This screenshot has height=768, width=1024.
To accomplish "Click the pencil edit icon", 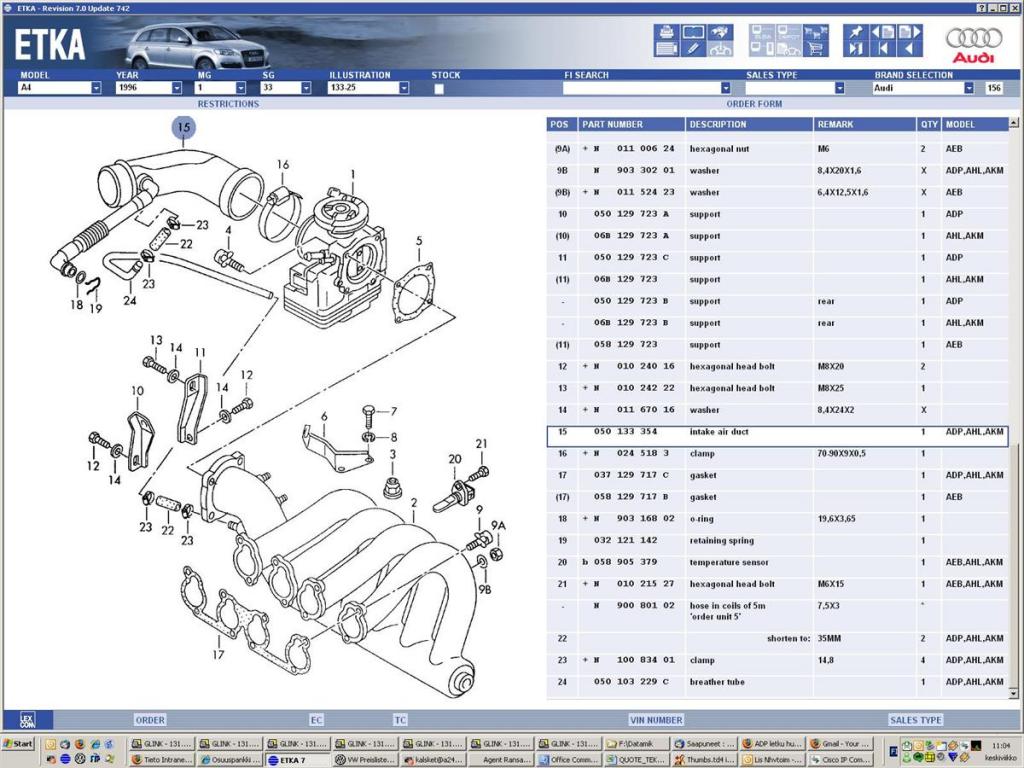I will click(x=693, y=48).
